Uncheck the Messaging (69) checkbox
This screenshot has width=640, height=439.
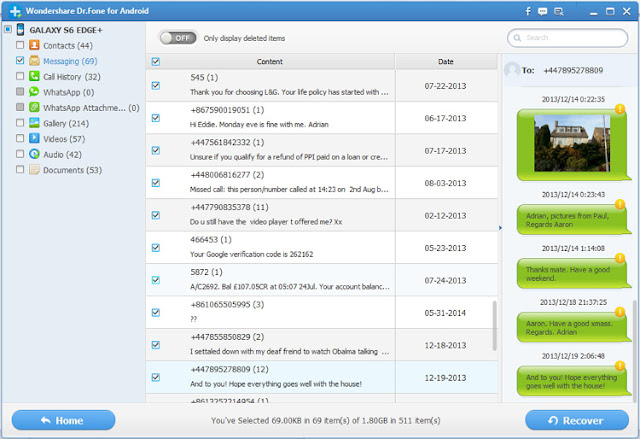point(20,60)
